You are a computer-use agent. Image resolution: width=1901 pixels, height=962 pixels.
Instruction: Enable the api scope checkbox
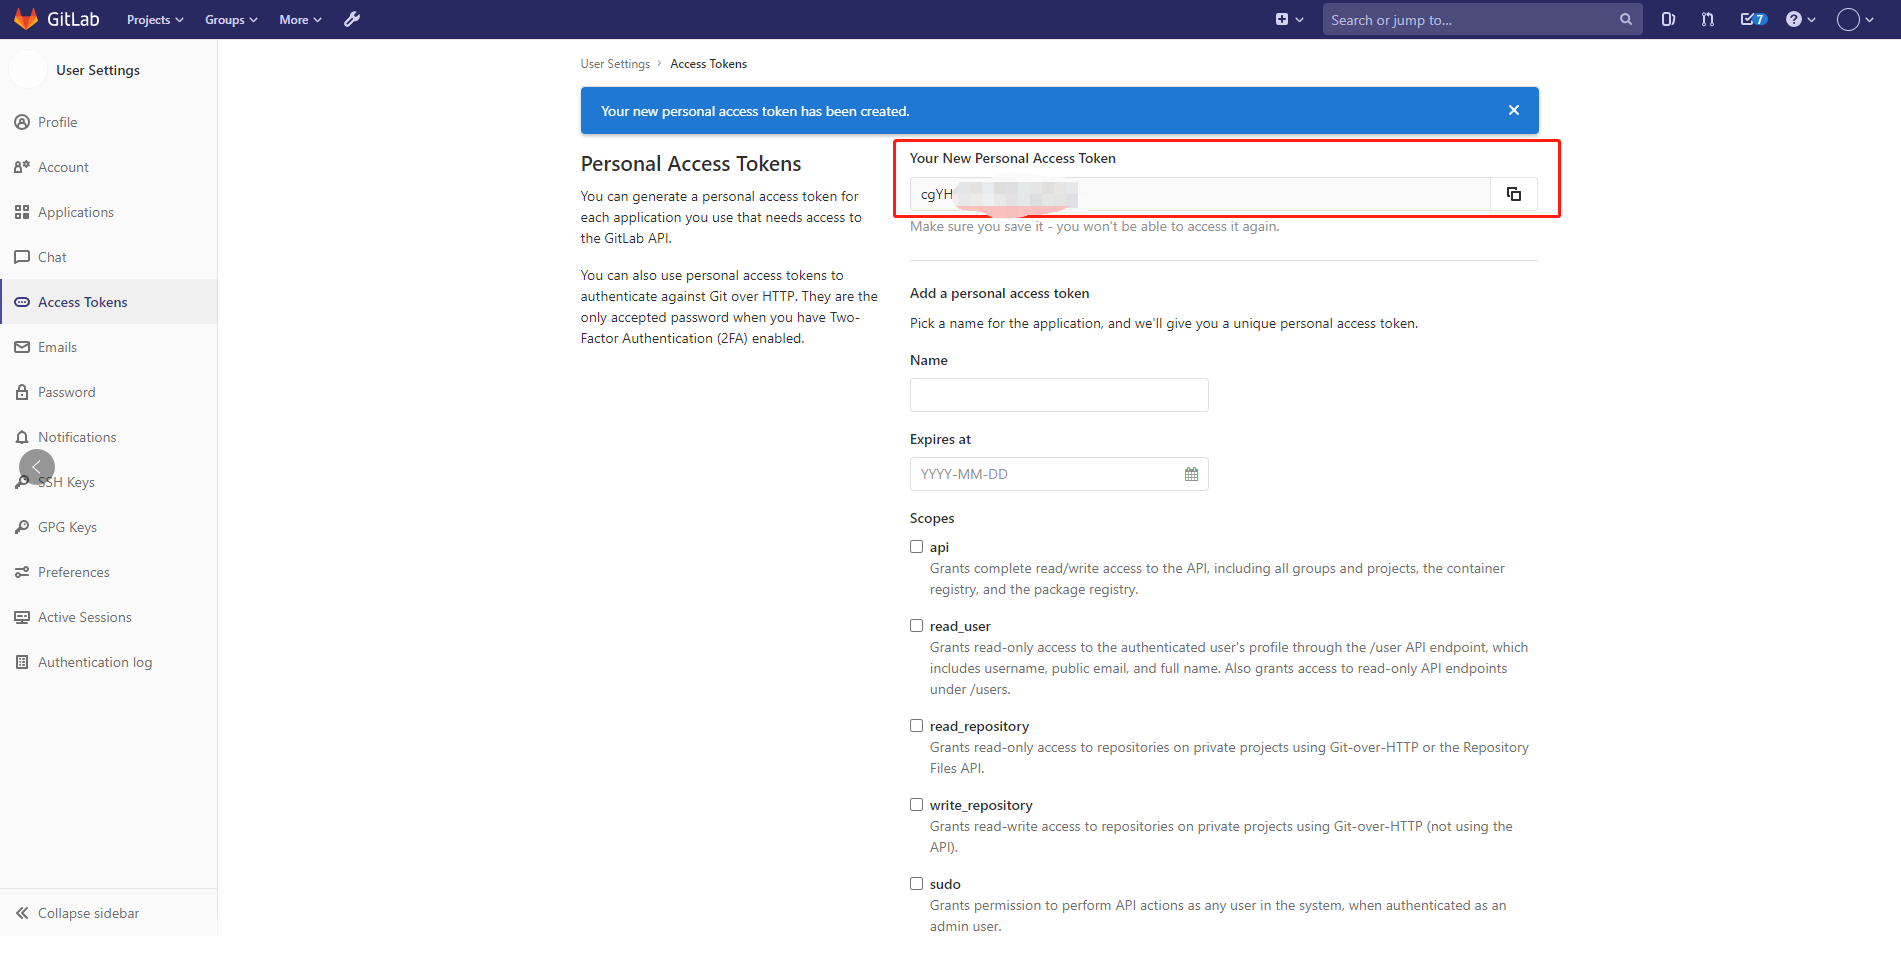click(916, 547)
